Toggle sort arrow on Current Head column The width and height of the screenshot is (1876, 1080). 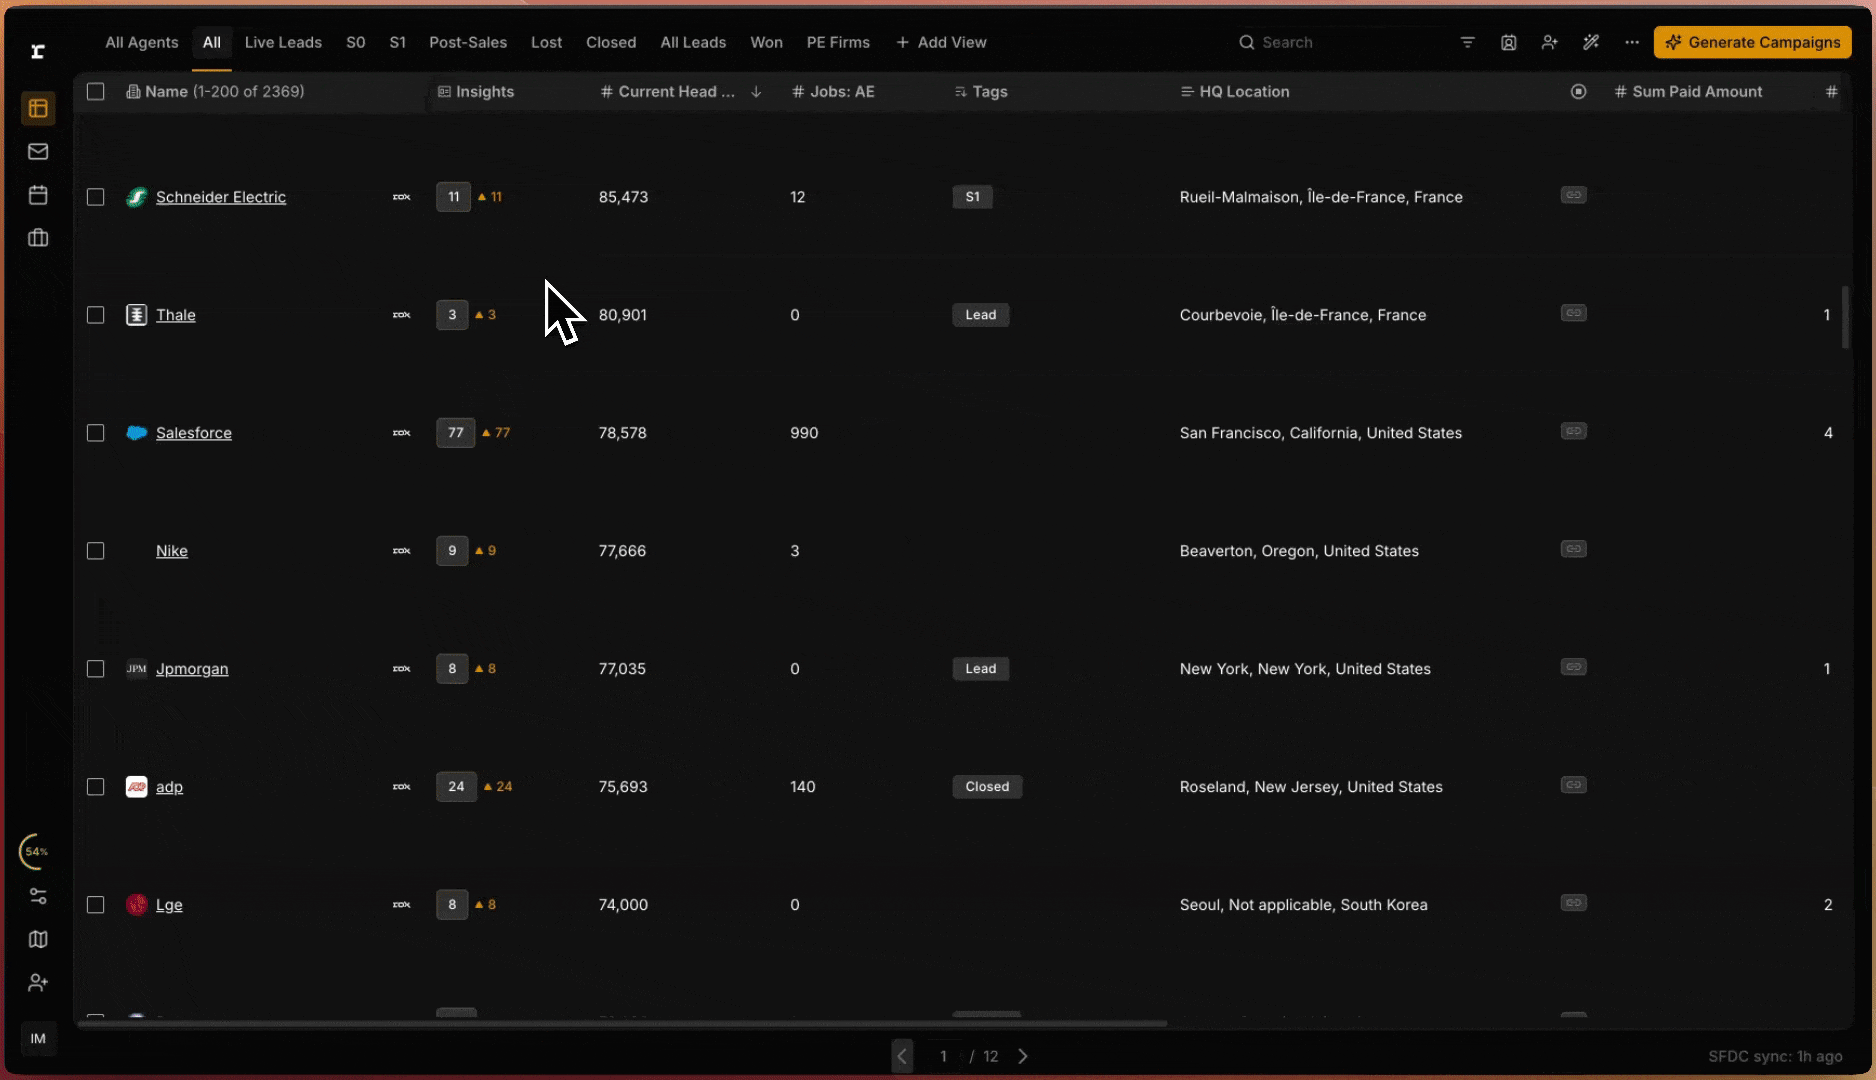(756, 92)
